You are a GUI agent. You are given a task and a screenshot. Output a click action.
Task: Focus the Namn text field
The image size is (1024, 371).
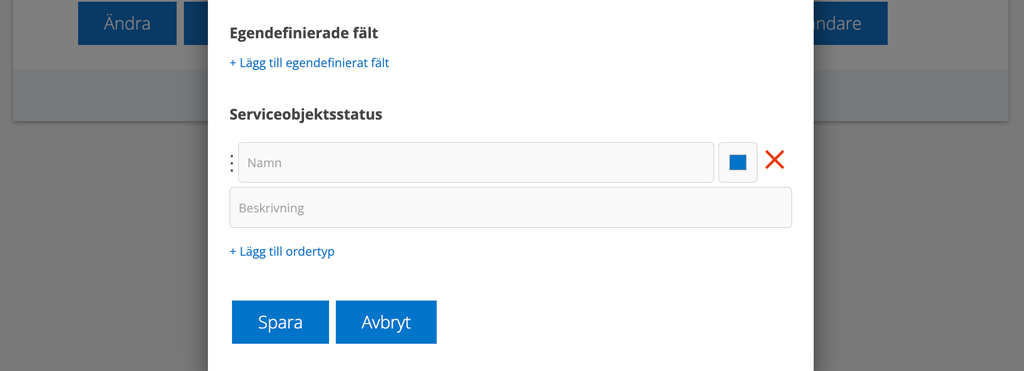(476, 163)
